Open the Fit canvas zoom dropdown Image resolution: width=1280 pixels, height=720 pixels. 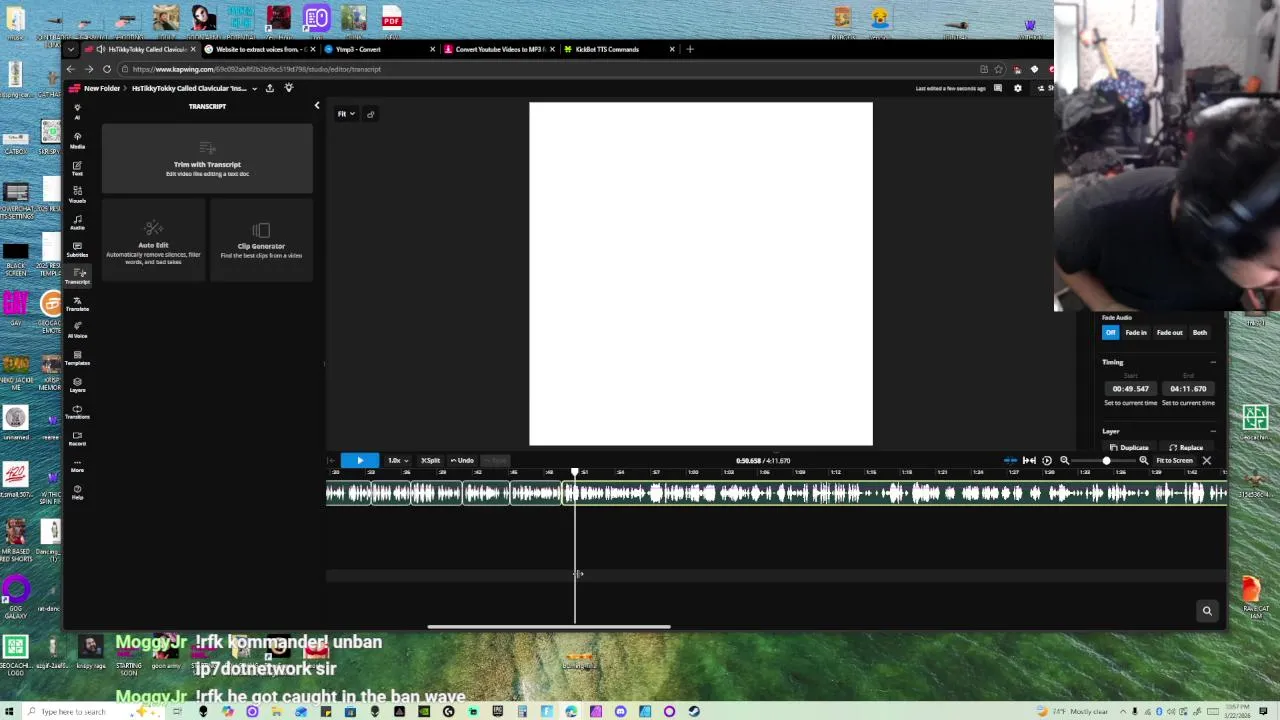tap(346, 114)
